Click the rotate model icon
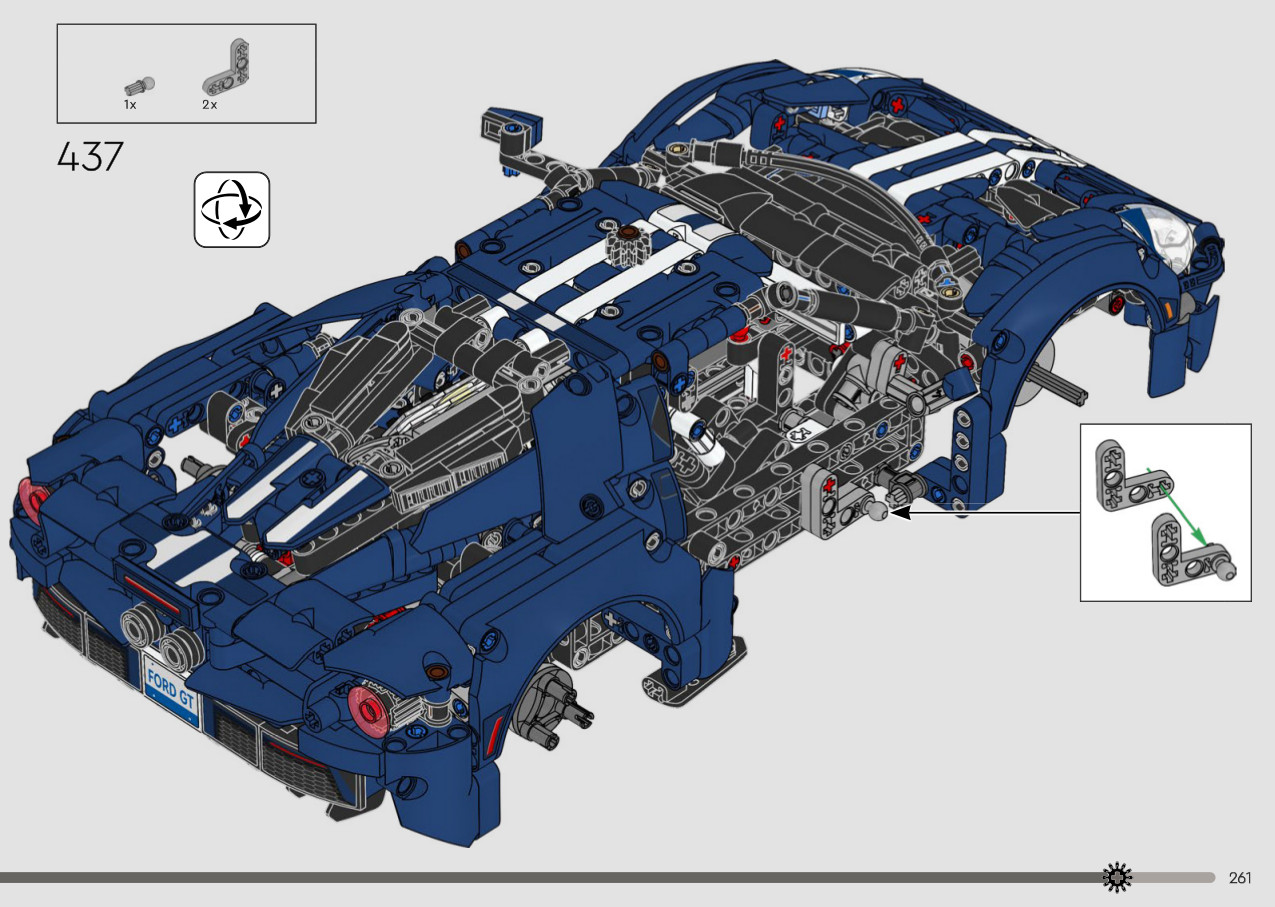 (232, 209)
